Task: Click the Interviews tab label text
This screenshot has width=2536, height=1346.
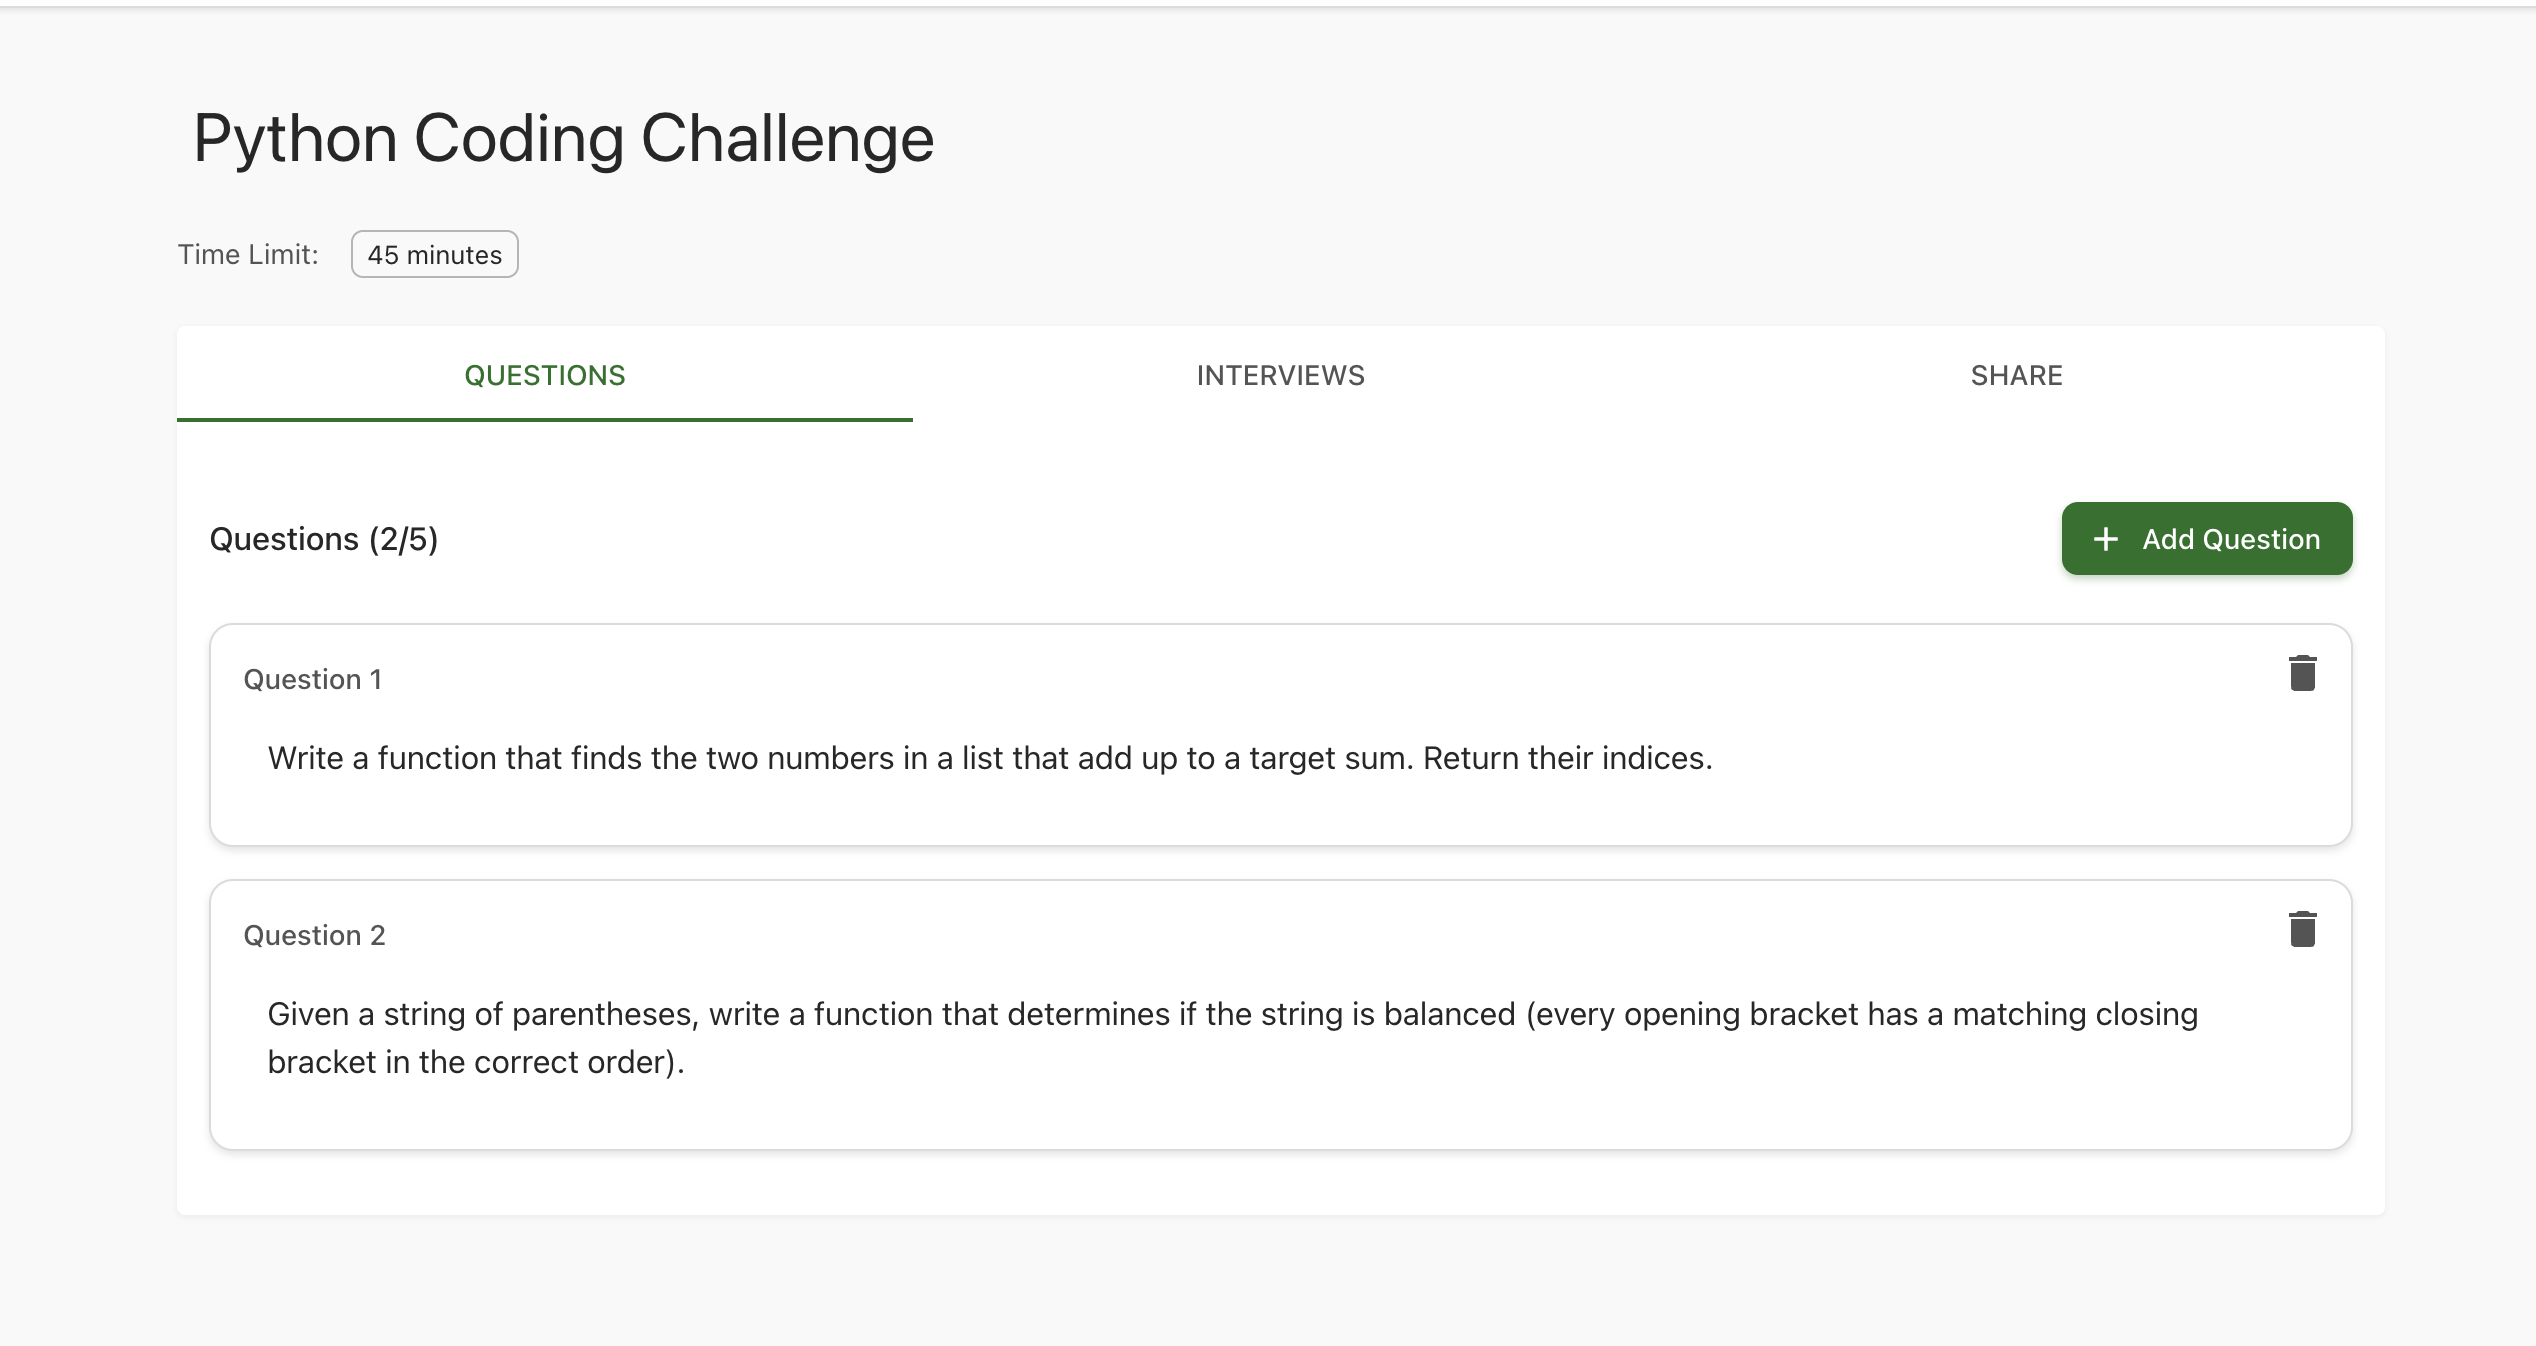Action: pyautogui.click(x=1280, y=376)
